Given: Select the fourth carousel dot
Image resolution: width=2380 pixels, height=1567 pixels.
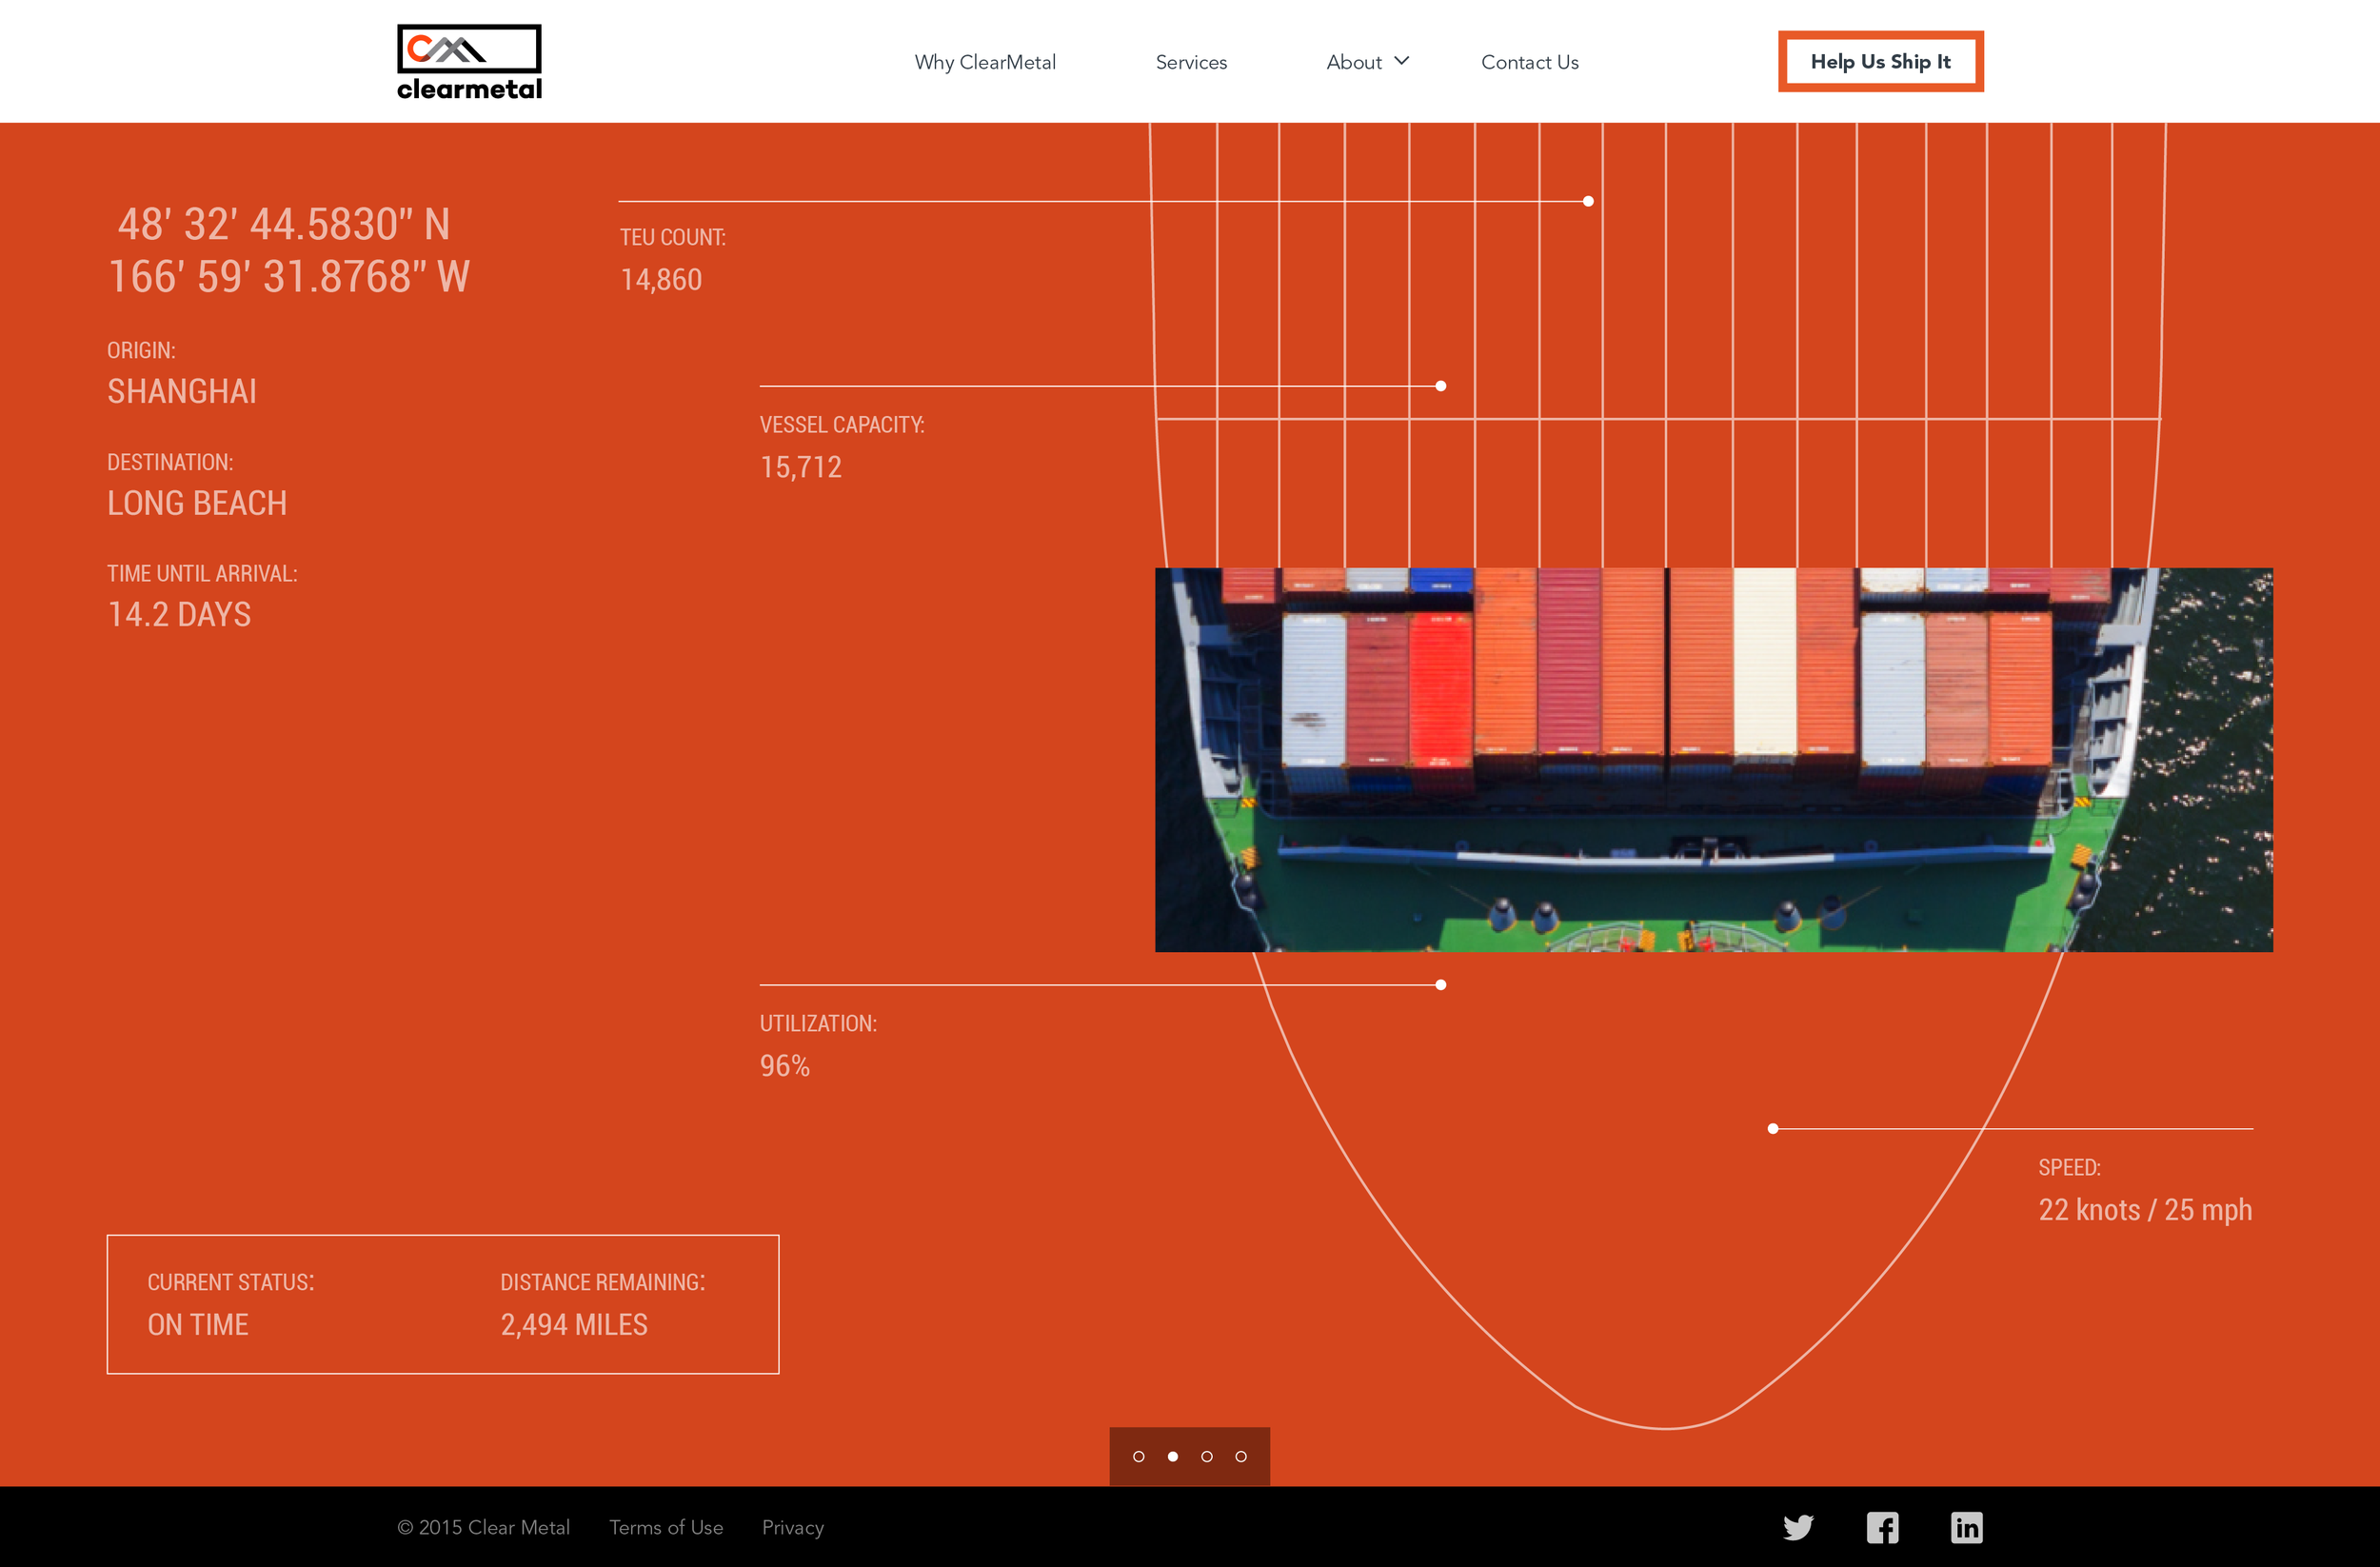Looking at the screenshot, I should (x=1241, y=1456).
